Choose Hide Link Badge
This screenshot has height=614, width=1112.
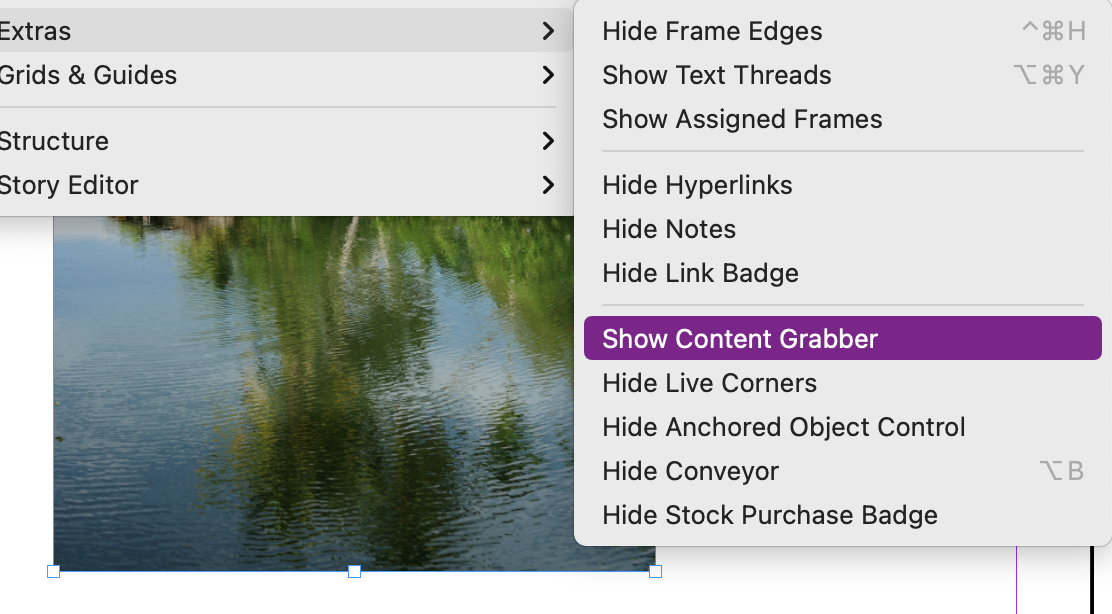click(x=700, y=273)
